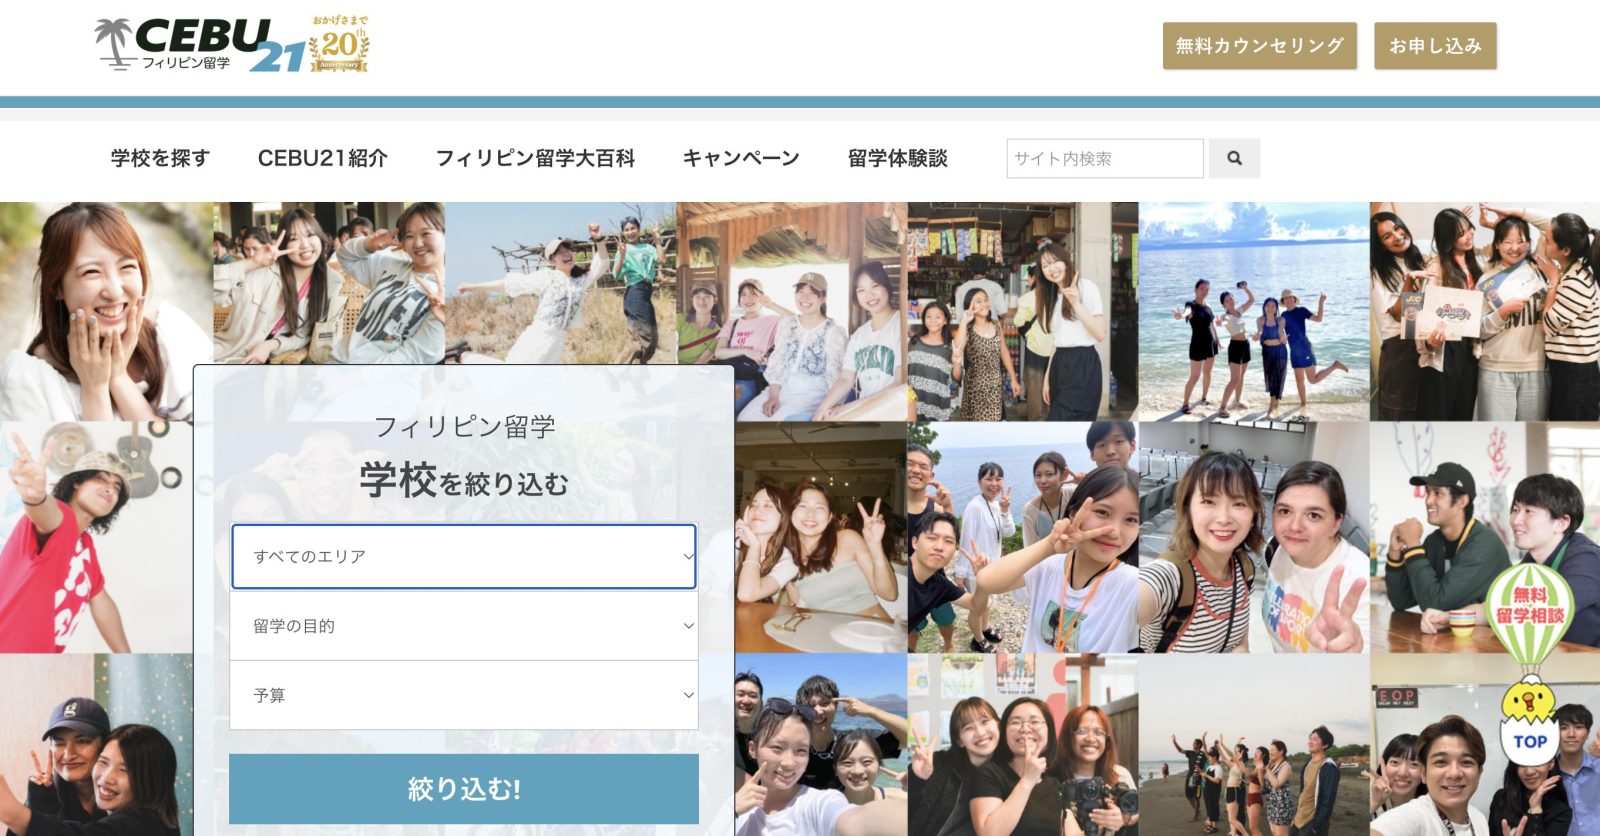This screenshot has height=836, width=1600.
Task: Open the キャンペーン menu item
Action: [x=741, y=158]
